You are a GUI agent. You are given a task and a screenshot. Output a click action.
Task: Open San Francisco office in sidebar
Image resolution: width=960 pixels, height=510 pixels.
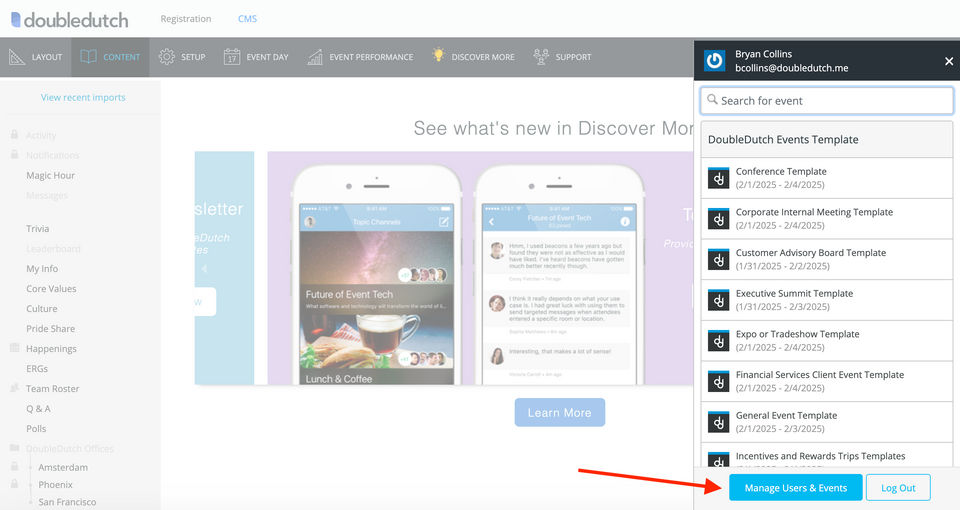[x=67, y=502]
